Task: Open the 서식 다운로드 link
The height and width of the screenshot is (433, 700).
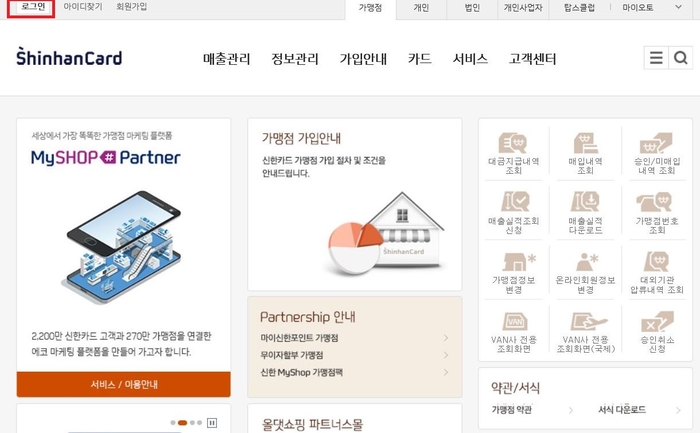Action: pyautogui.click(x=622, y=409)
